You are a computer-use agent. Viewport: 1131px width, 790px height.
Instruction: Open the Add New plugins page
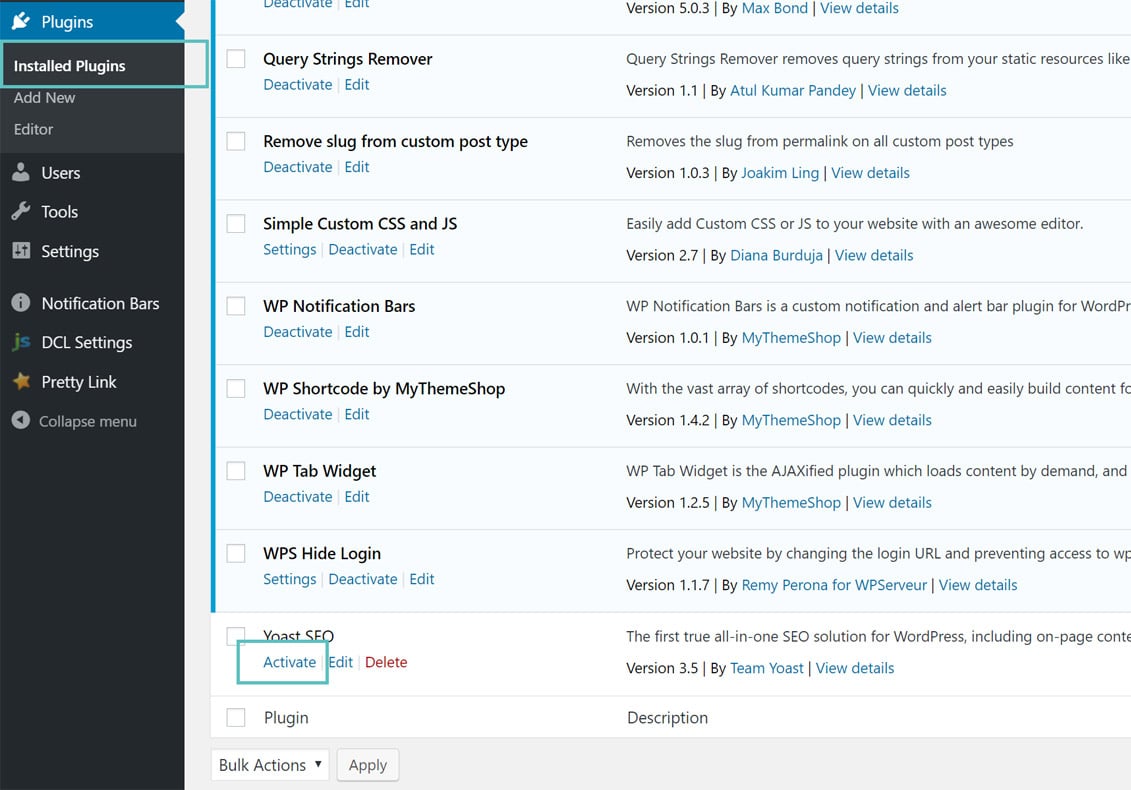44,97
